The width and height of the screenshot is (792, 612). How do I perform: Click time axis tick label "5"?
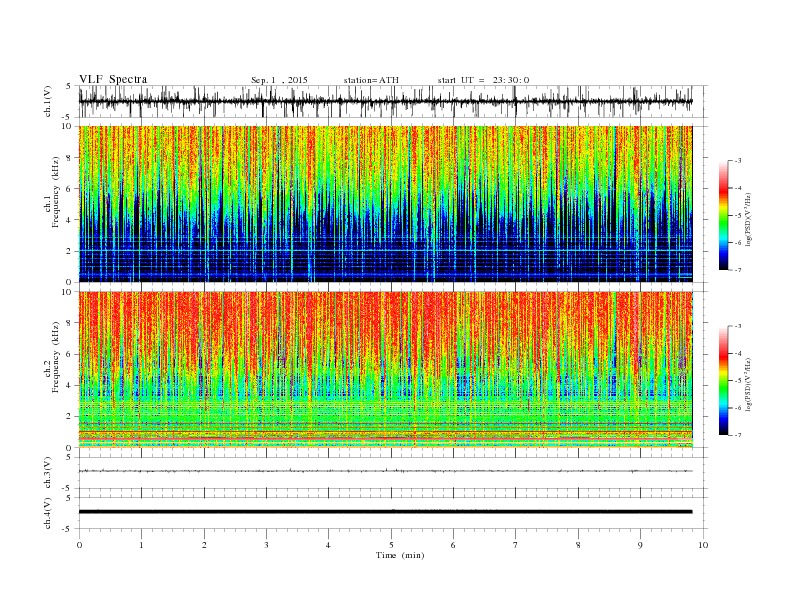click(x=391, y=545)
